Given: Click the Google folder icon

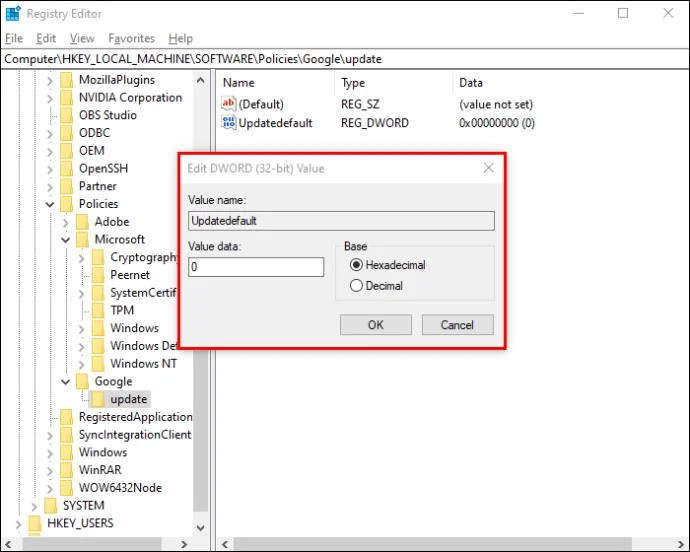Looking at the screenshot, I should (82, 381).
